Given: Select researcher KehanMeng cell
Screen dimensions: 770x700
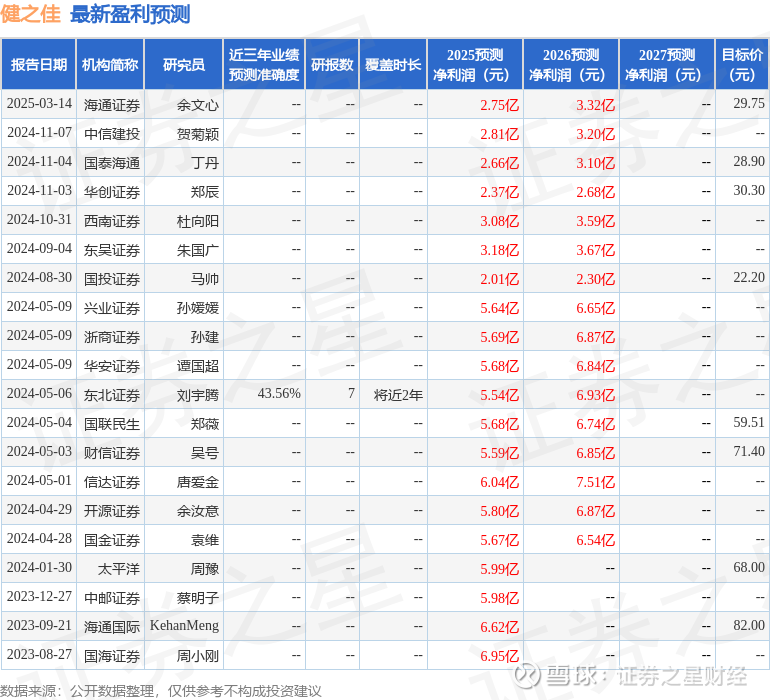Looking at the screenshot, I should click(x=184, y=625).
